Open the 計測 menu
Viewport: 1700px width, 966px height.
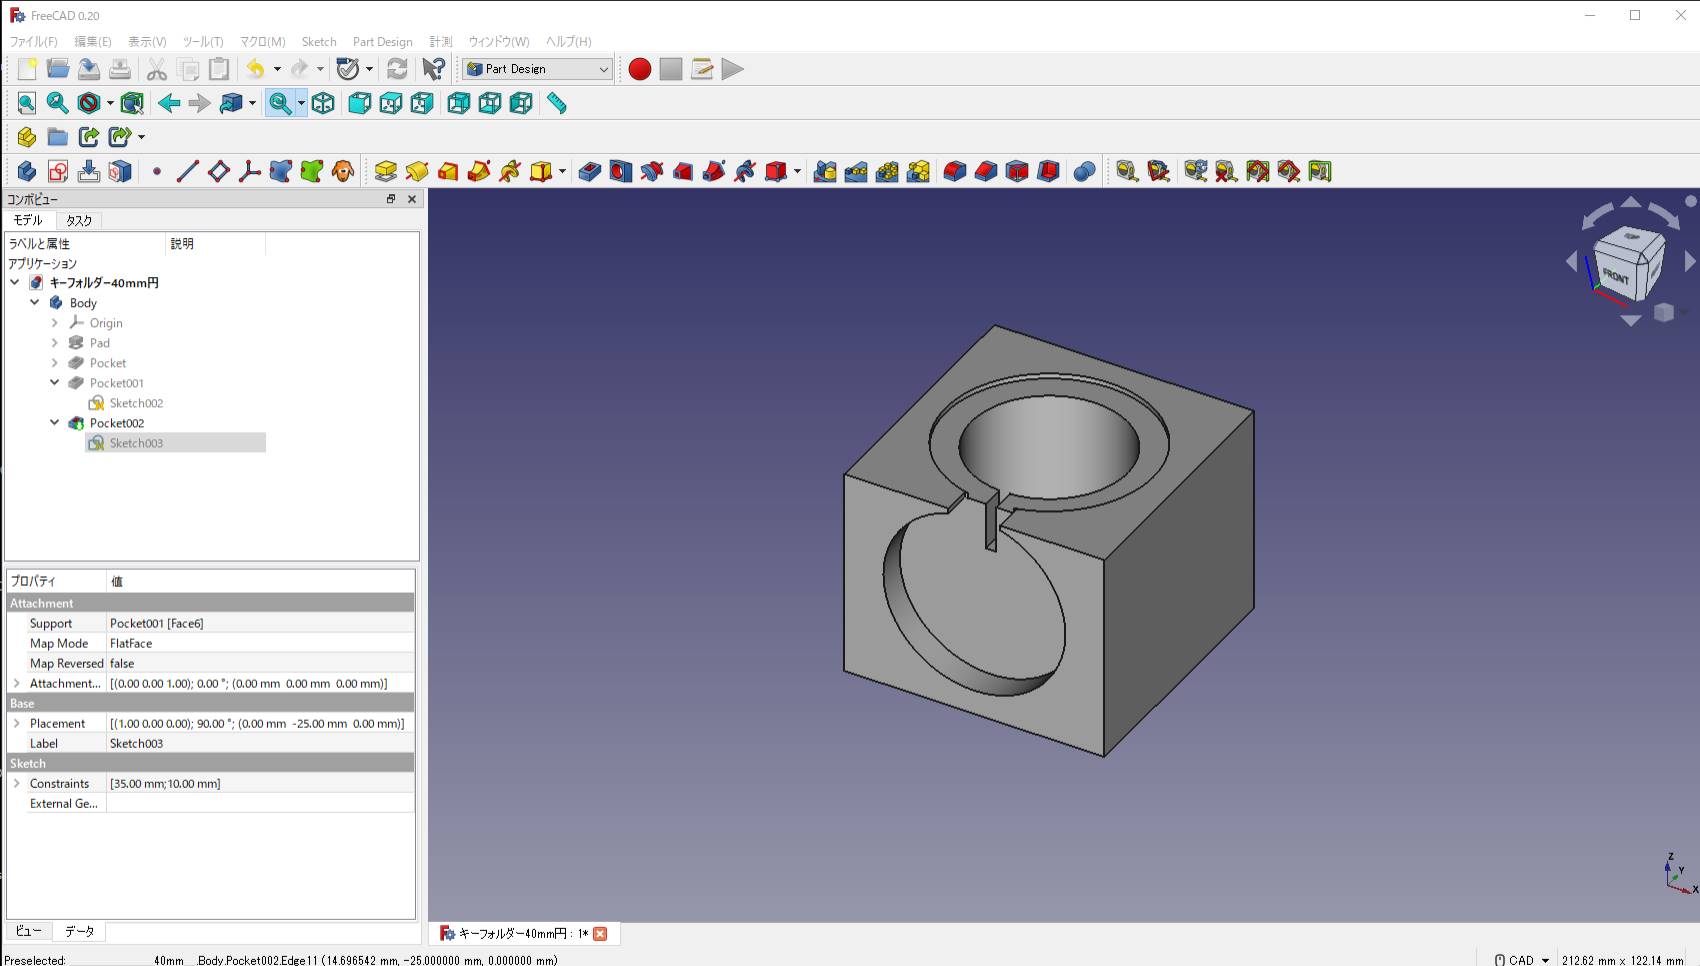tap(441, 41)
